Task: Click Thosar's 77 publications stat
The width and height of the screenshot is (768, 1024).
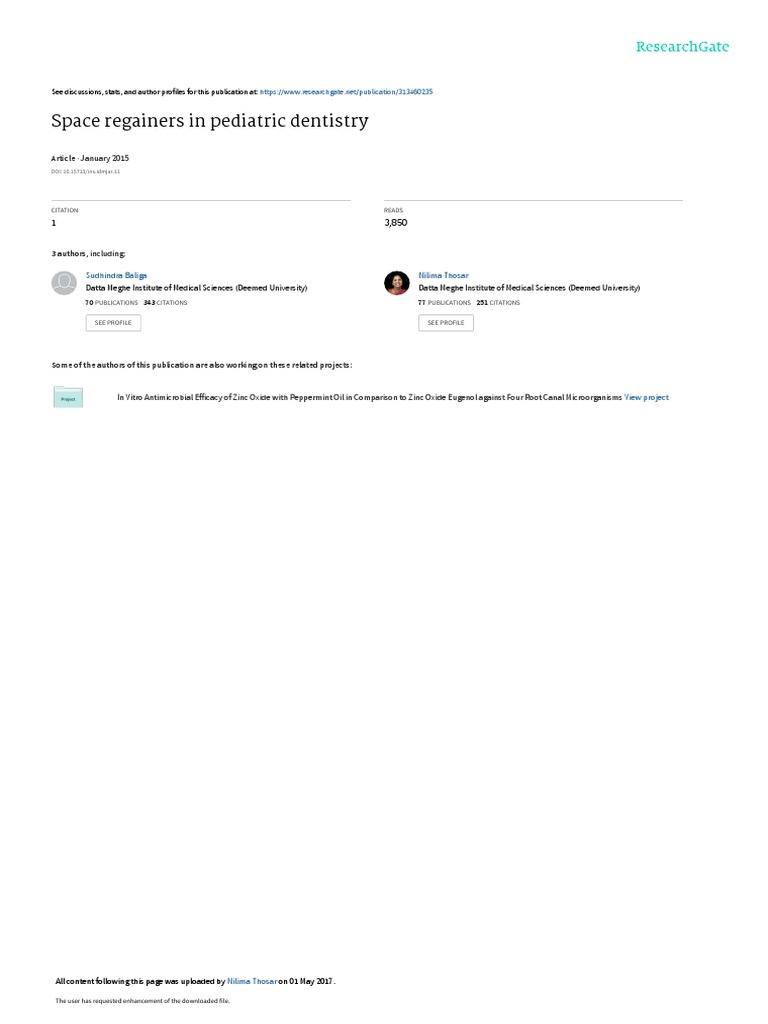Action: [445, 303]
